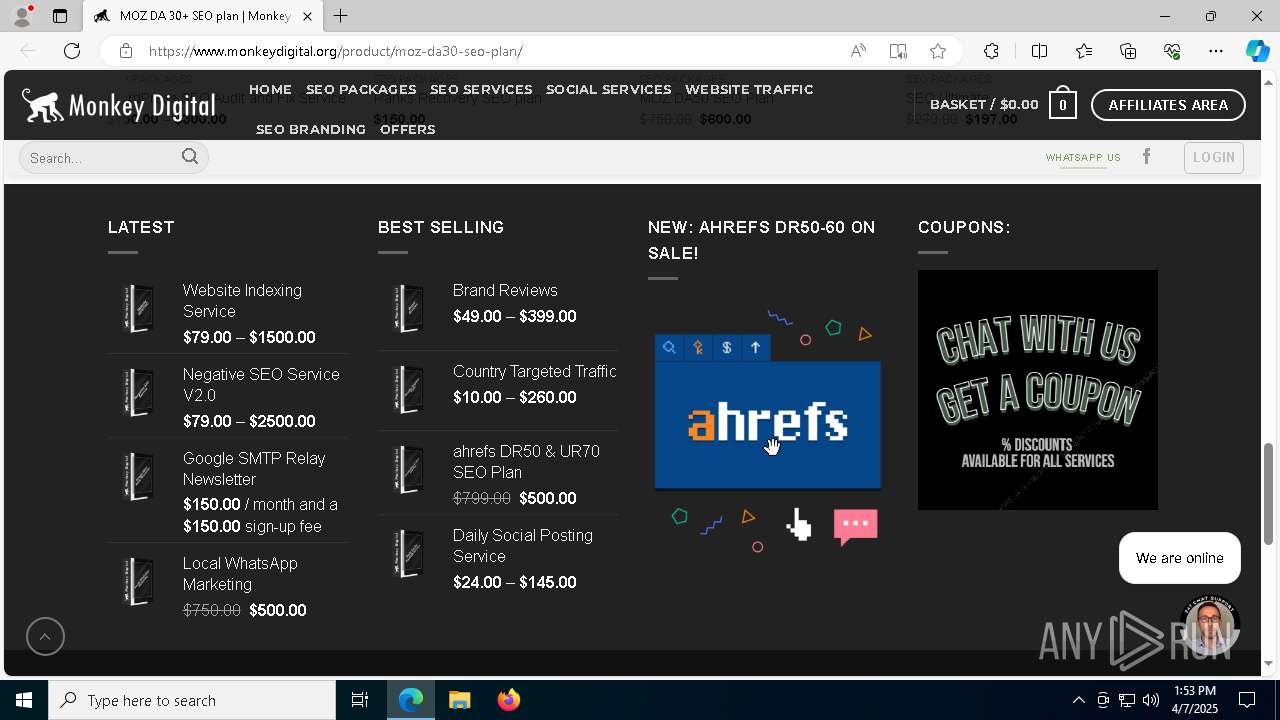Open File Explorer from taskbar

pos(459,700)
